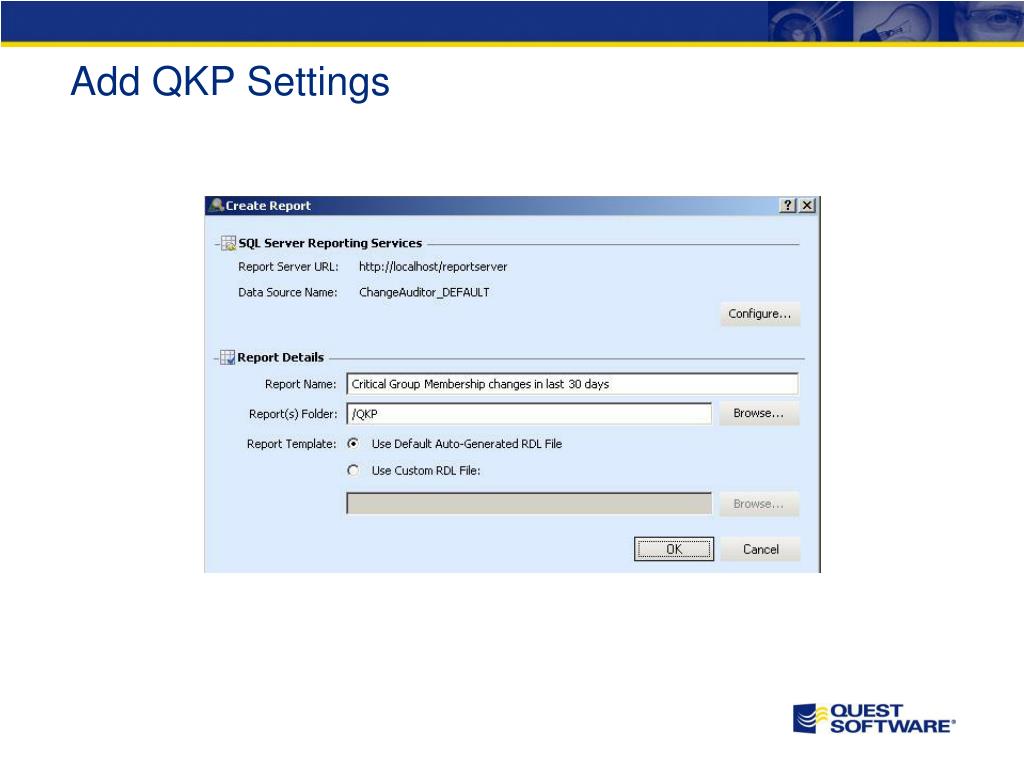Click the disabled Browse button for custom RDL
Viewport: 1024px width, 768px height.
[x=758, y=504]
